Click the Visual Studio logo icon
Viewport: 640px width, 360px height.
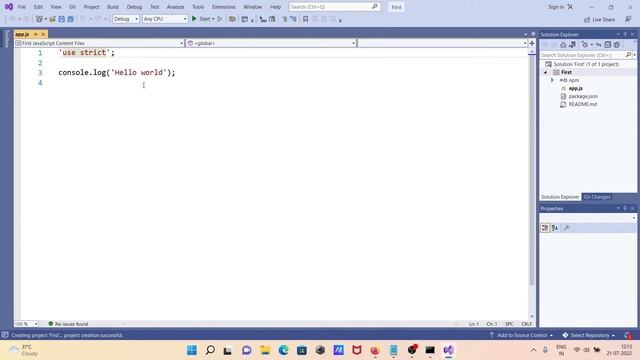click(9, 7)
